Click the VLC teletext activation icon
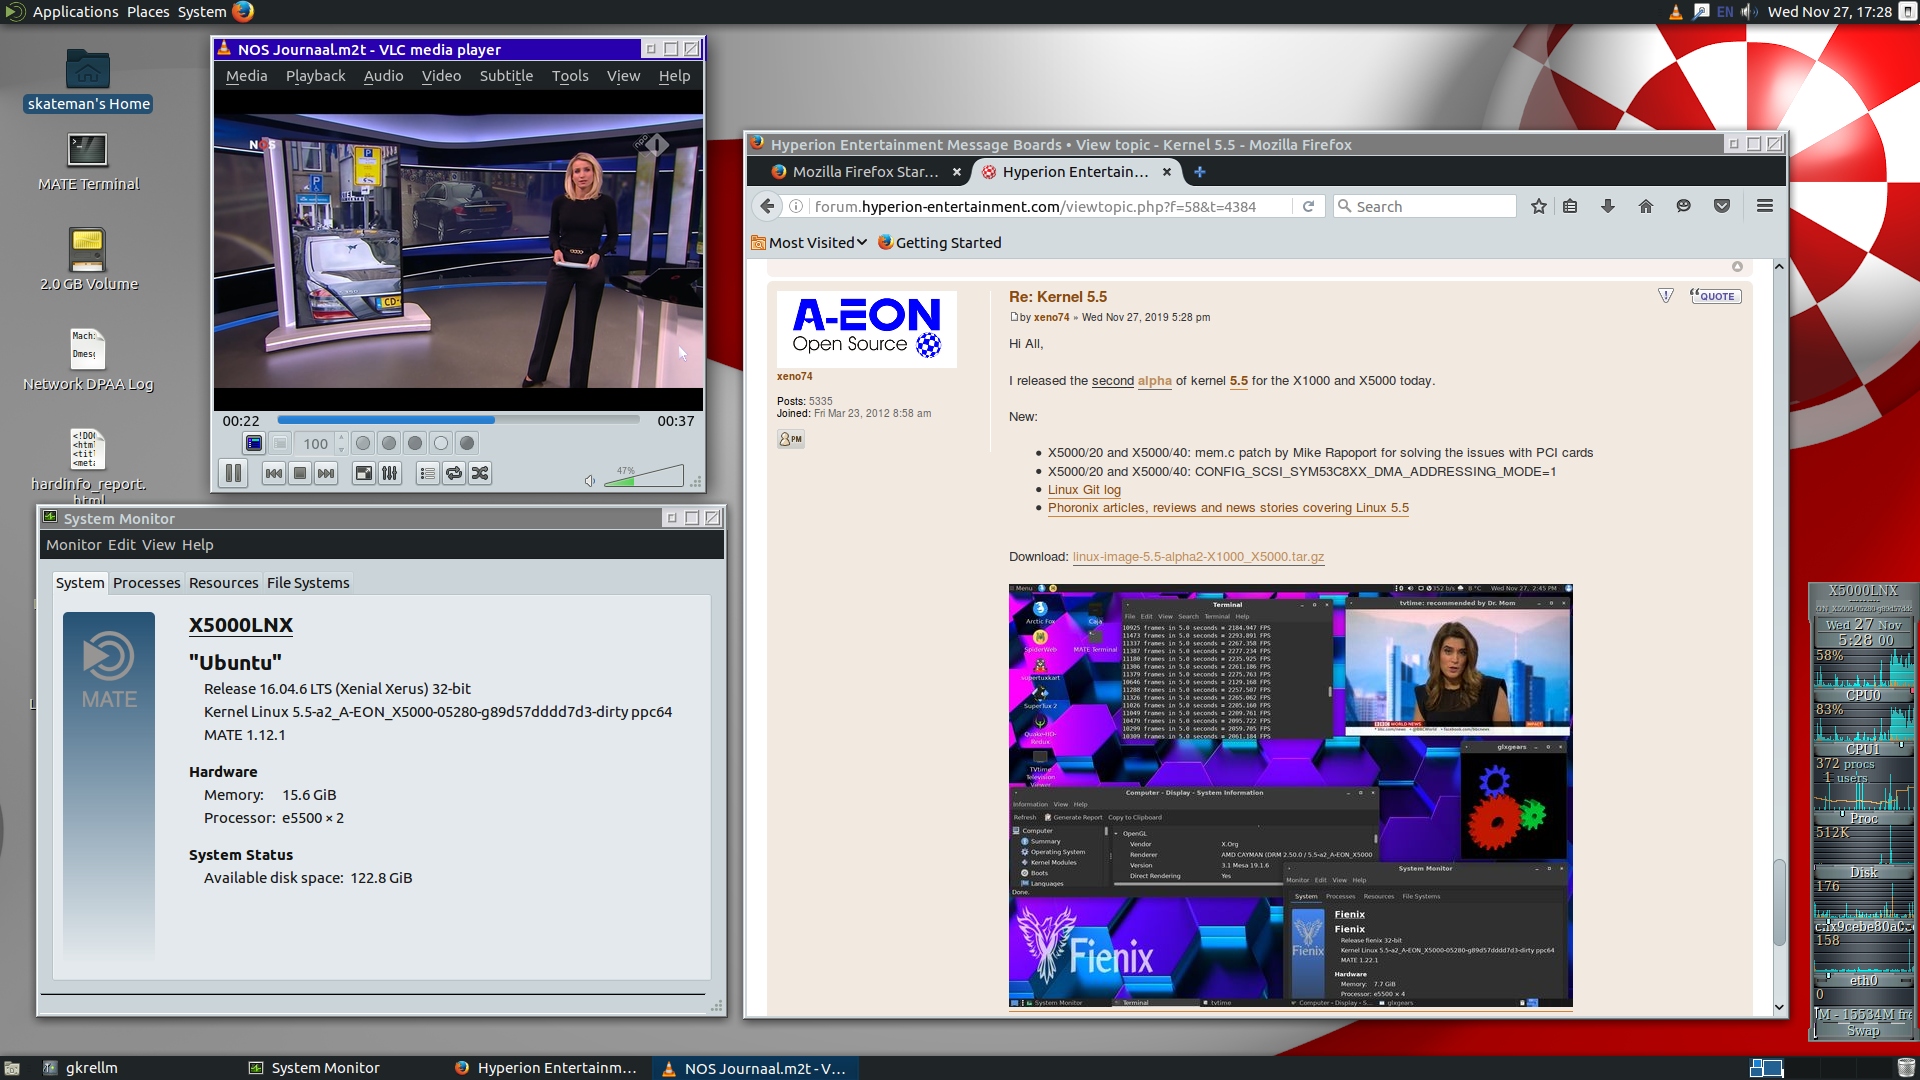Image resolution: width=1920 pixels, height=1080 pixels. [x=254, y=443]
